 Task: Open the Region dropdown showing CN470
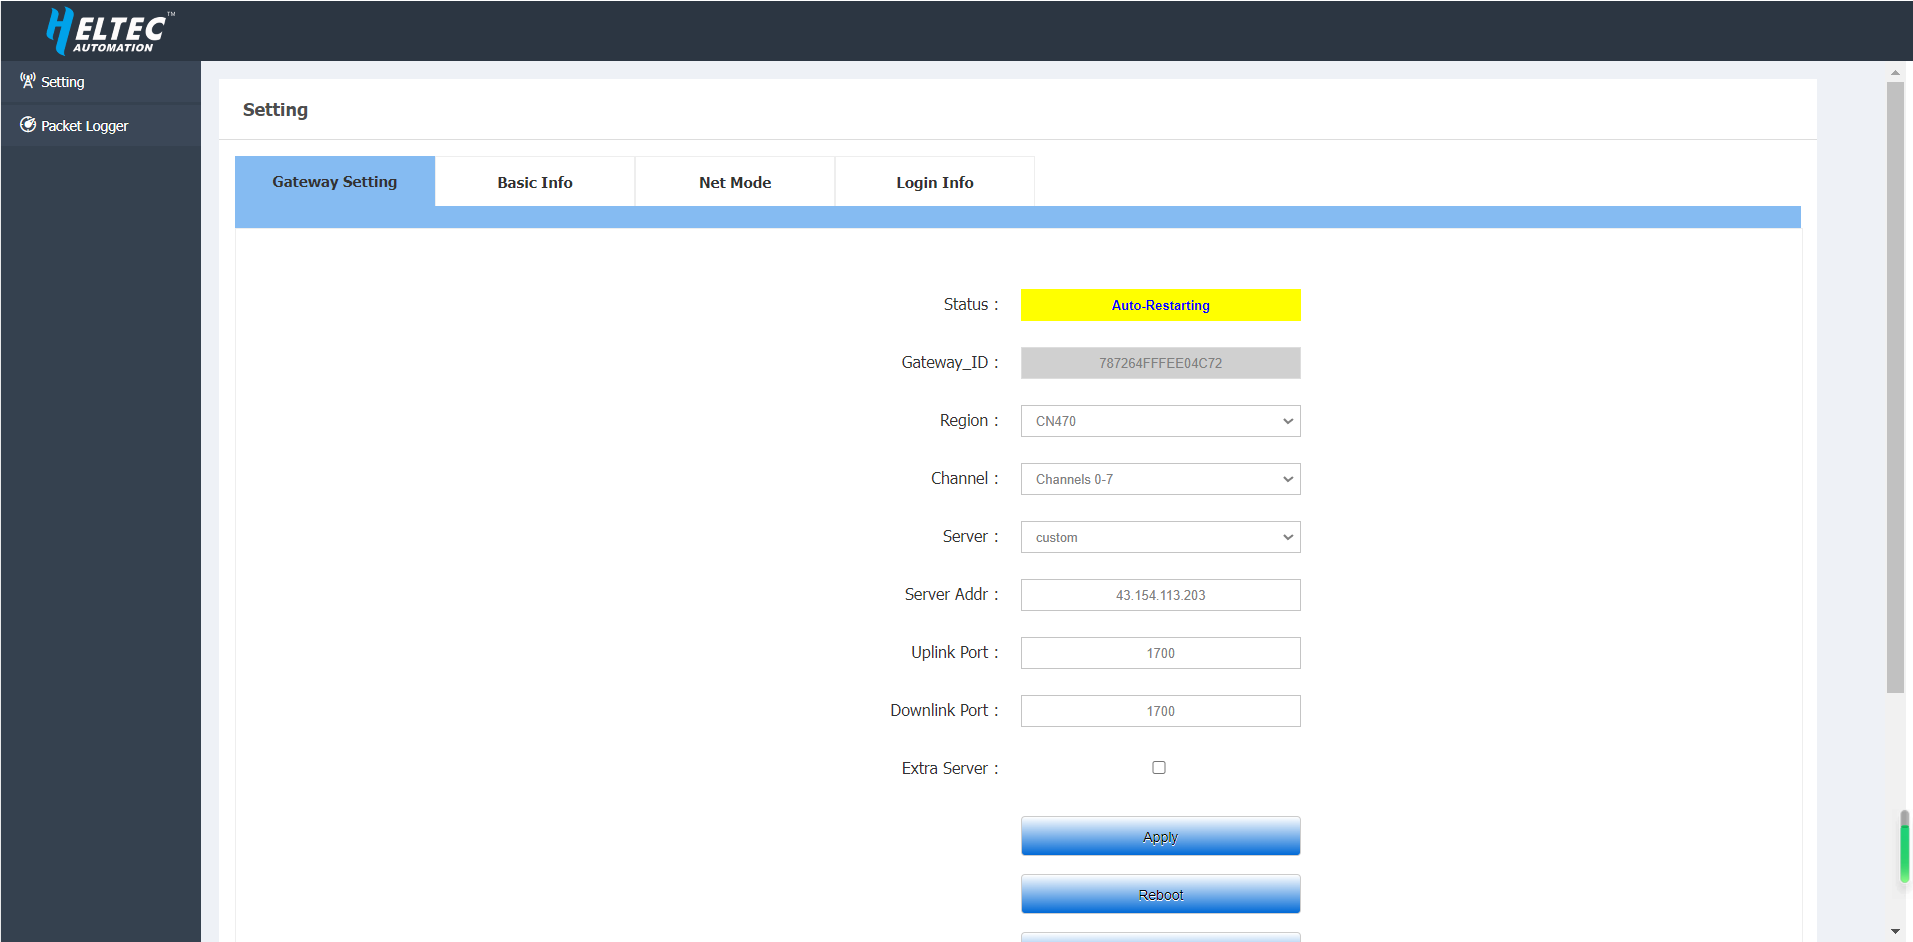[1160, 421]
